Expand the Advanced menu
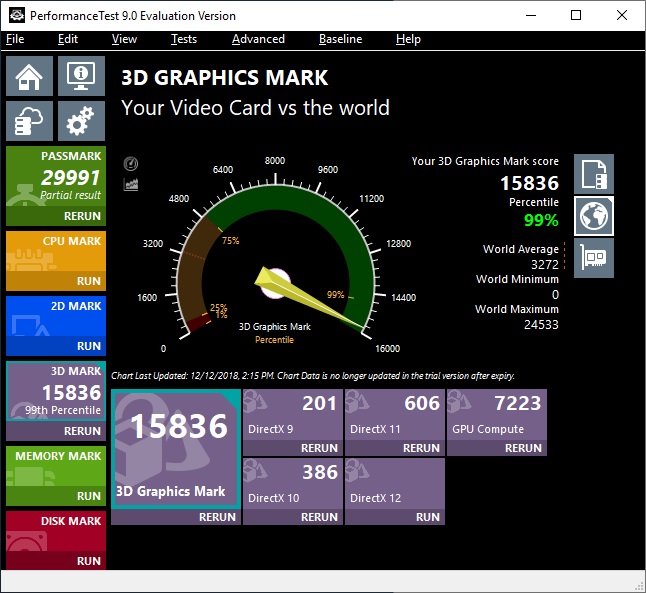Screen dimensions: 646x593 [258, 39]
